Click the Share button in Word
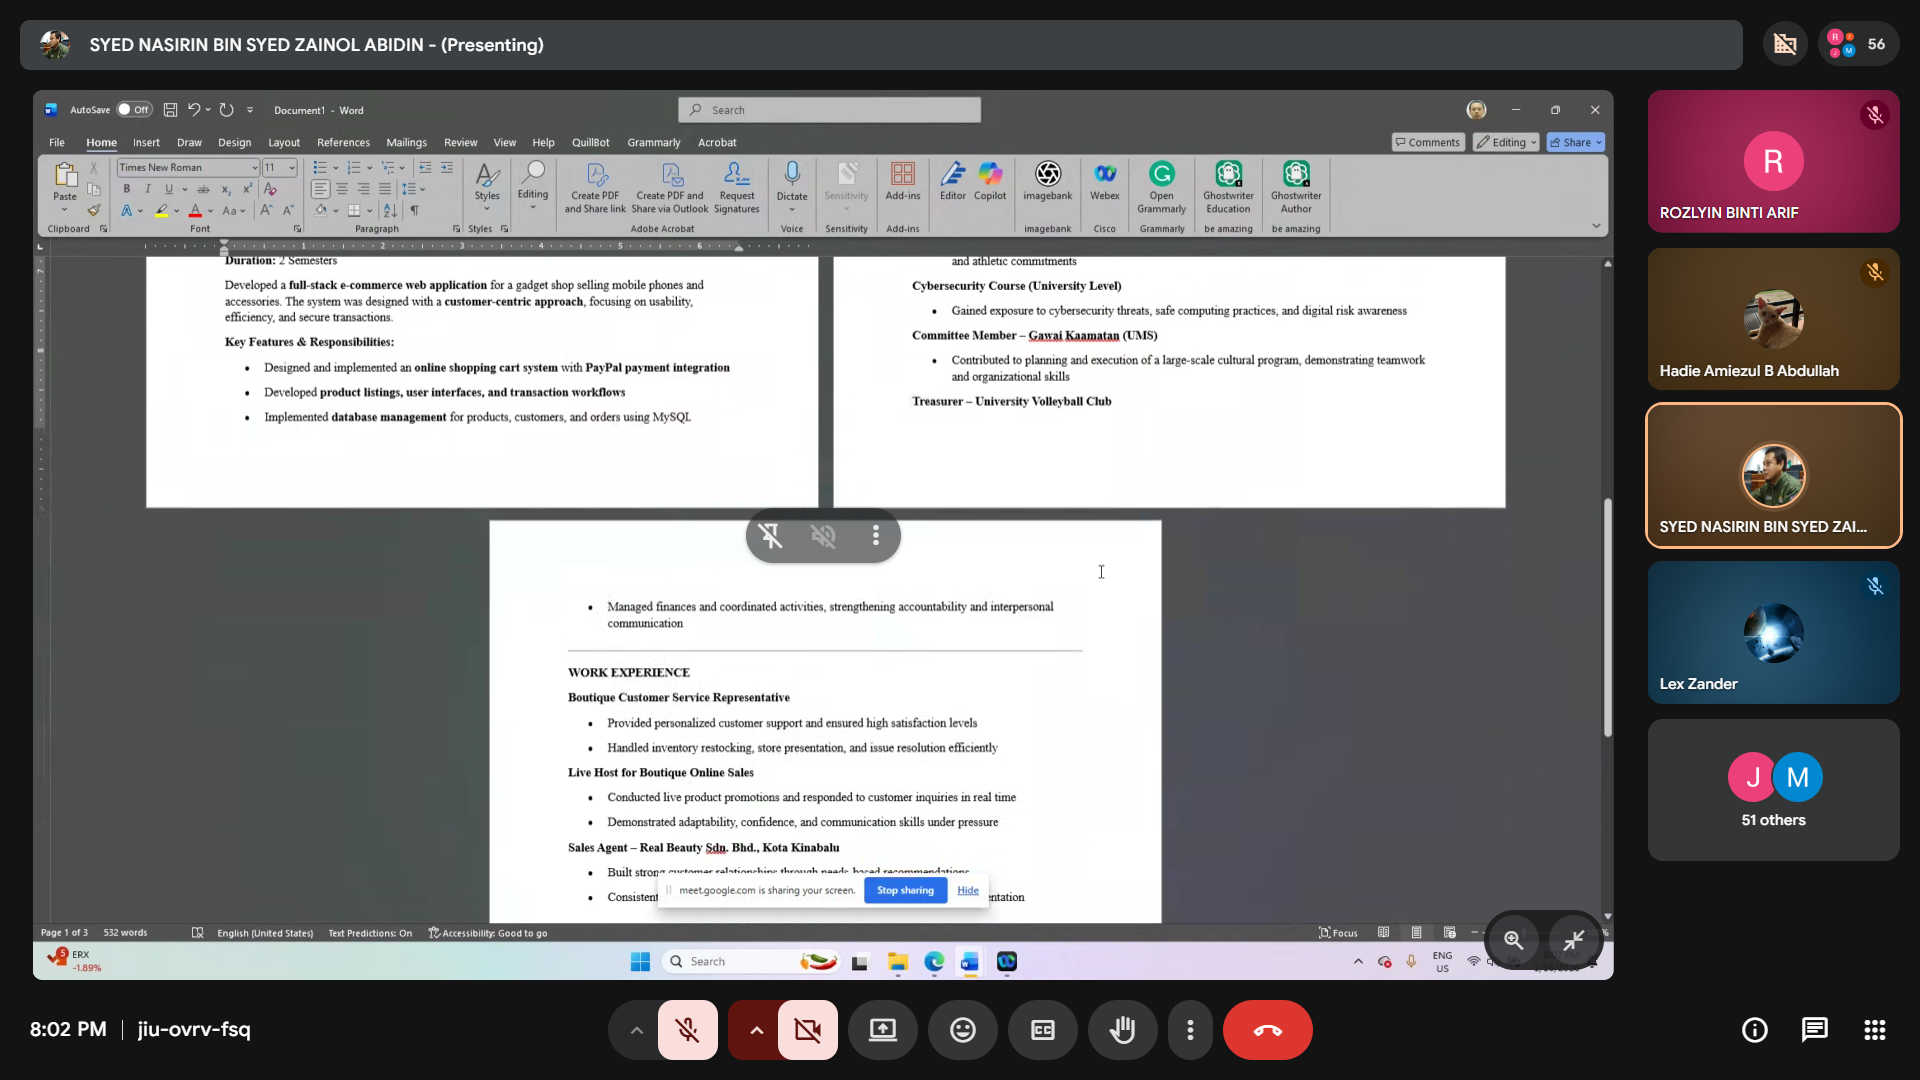 click(x=1576, y=142)
